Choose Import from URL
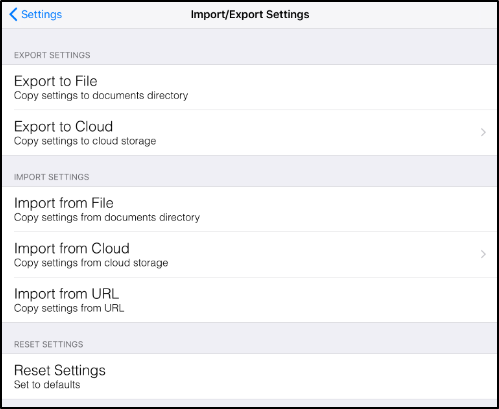Screen dimensions: 499x409 (249, 300)
